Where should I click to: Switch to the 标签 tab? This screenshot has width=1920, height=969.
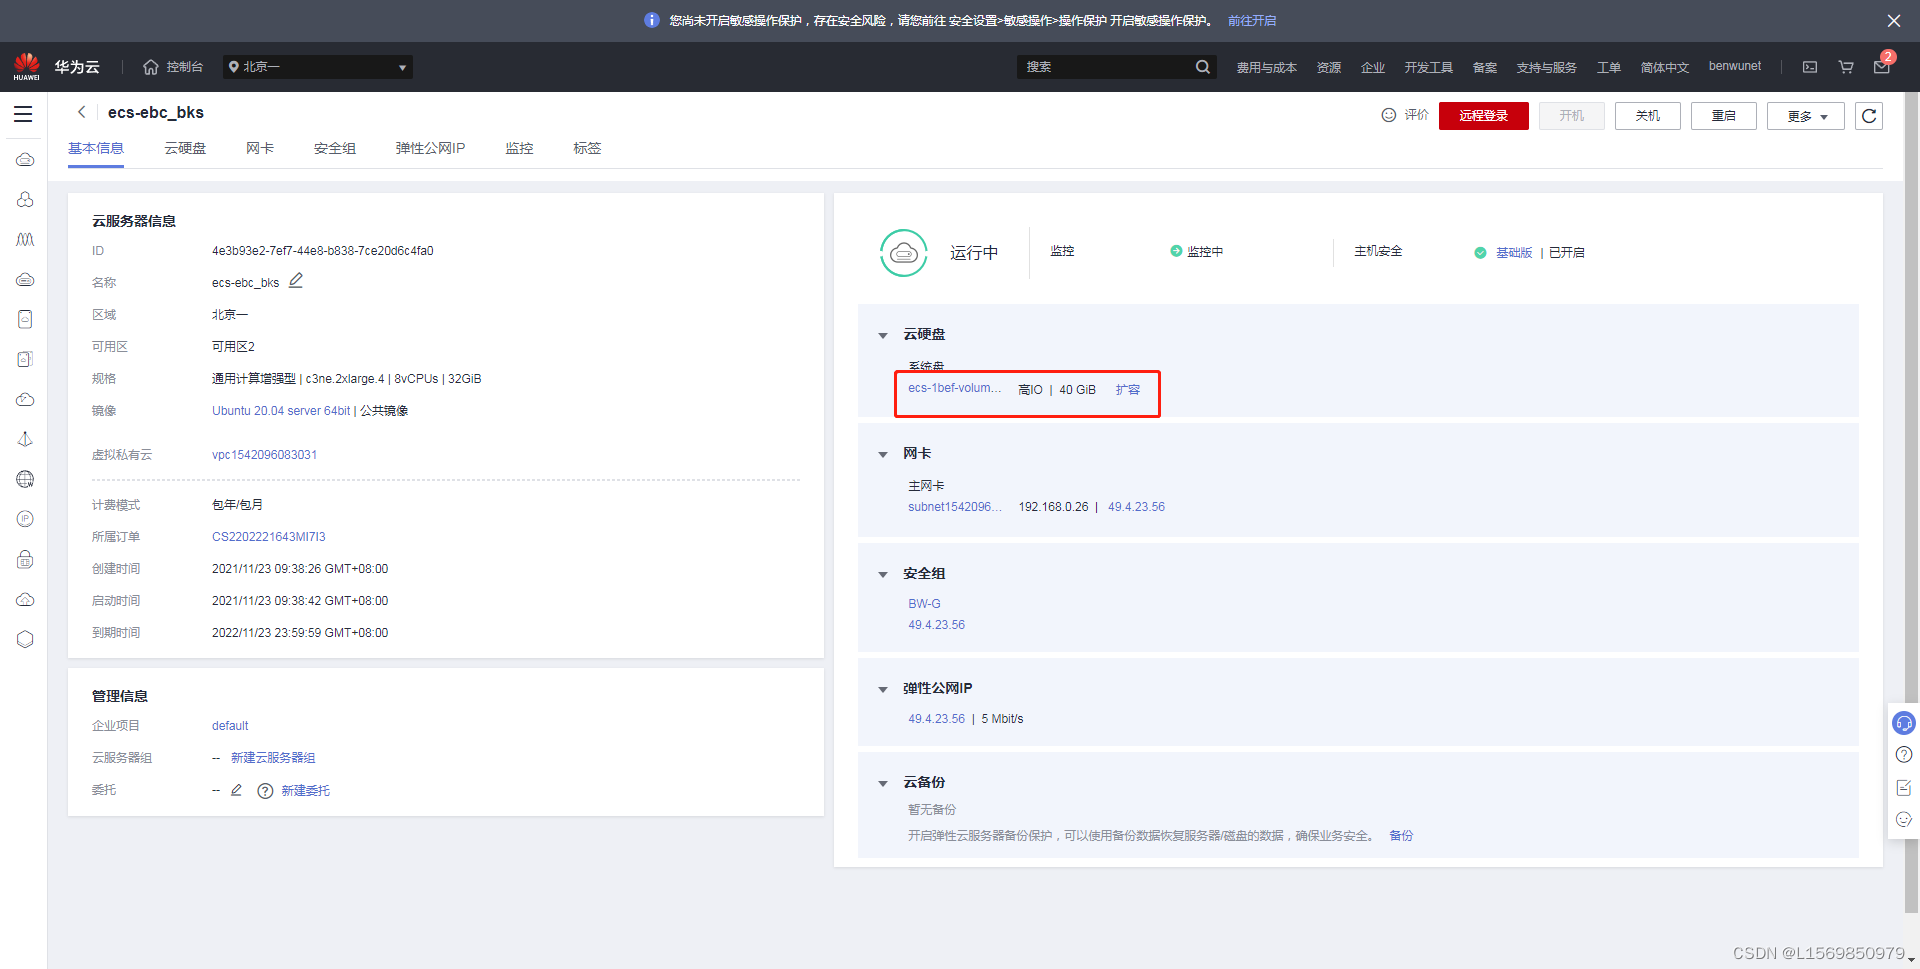tap(587, 148)
